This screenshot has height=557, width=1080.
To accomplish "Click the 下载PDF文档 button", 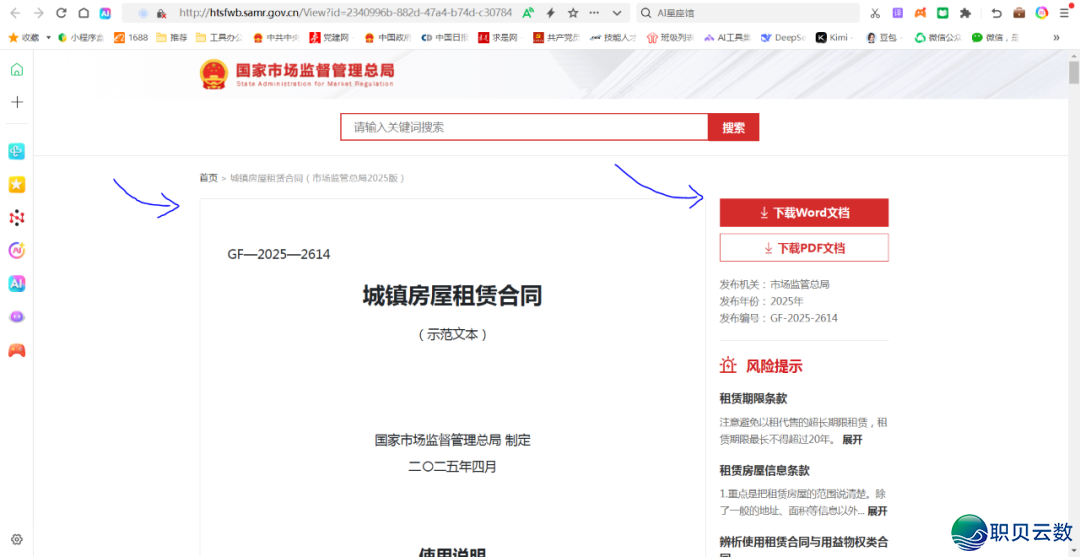I will [804, 248].
